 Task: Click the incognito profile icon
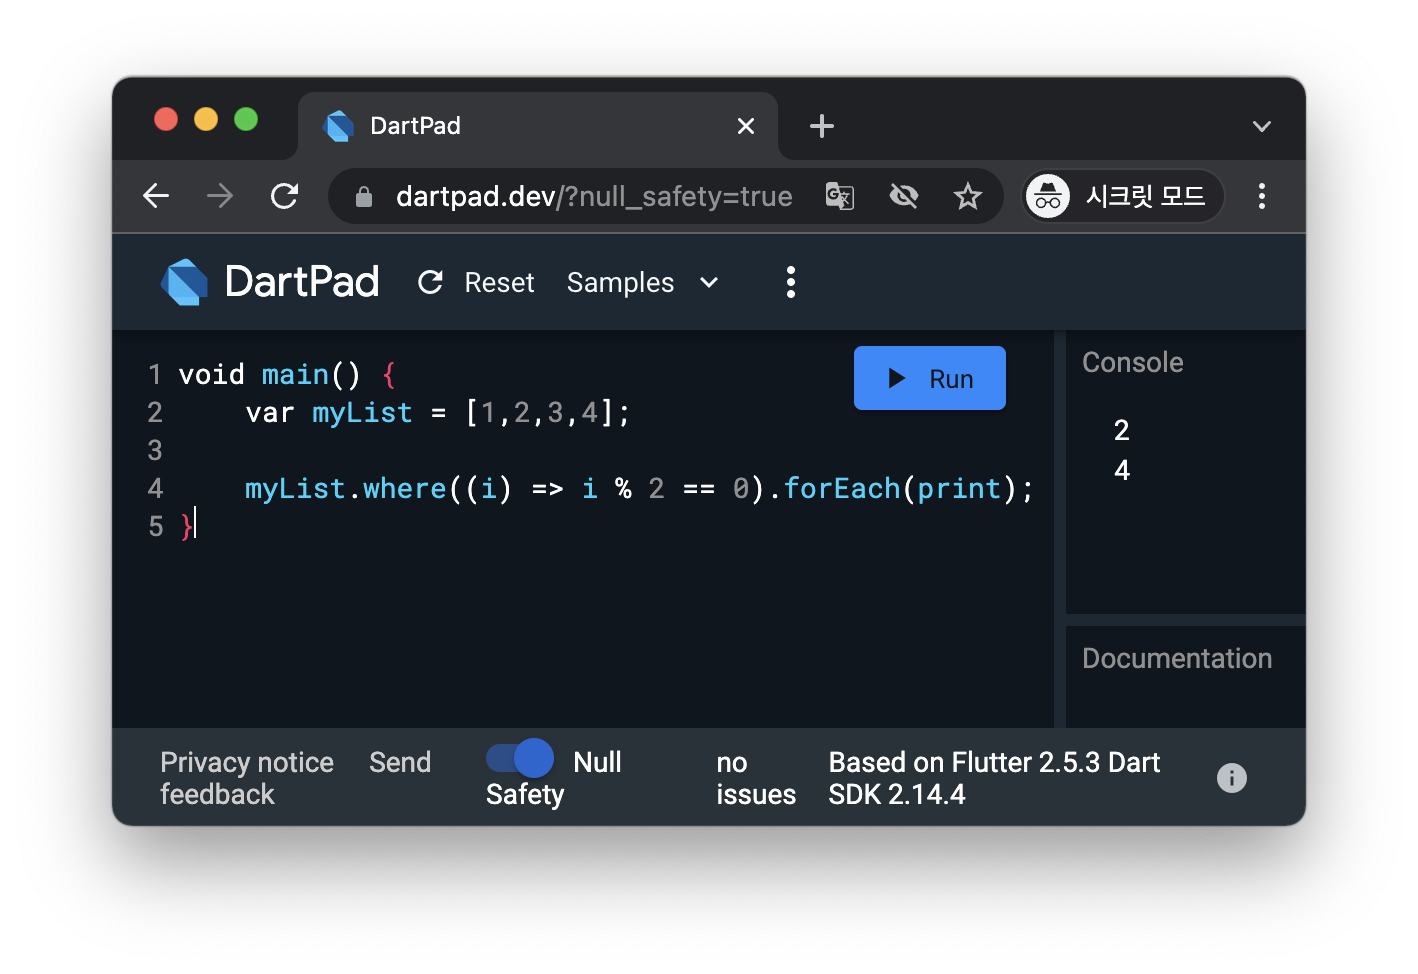[1048, 196]
